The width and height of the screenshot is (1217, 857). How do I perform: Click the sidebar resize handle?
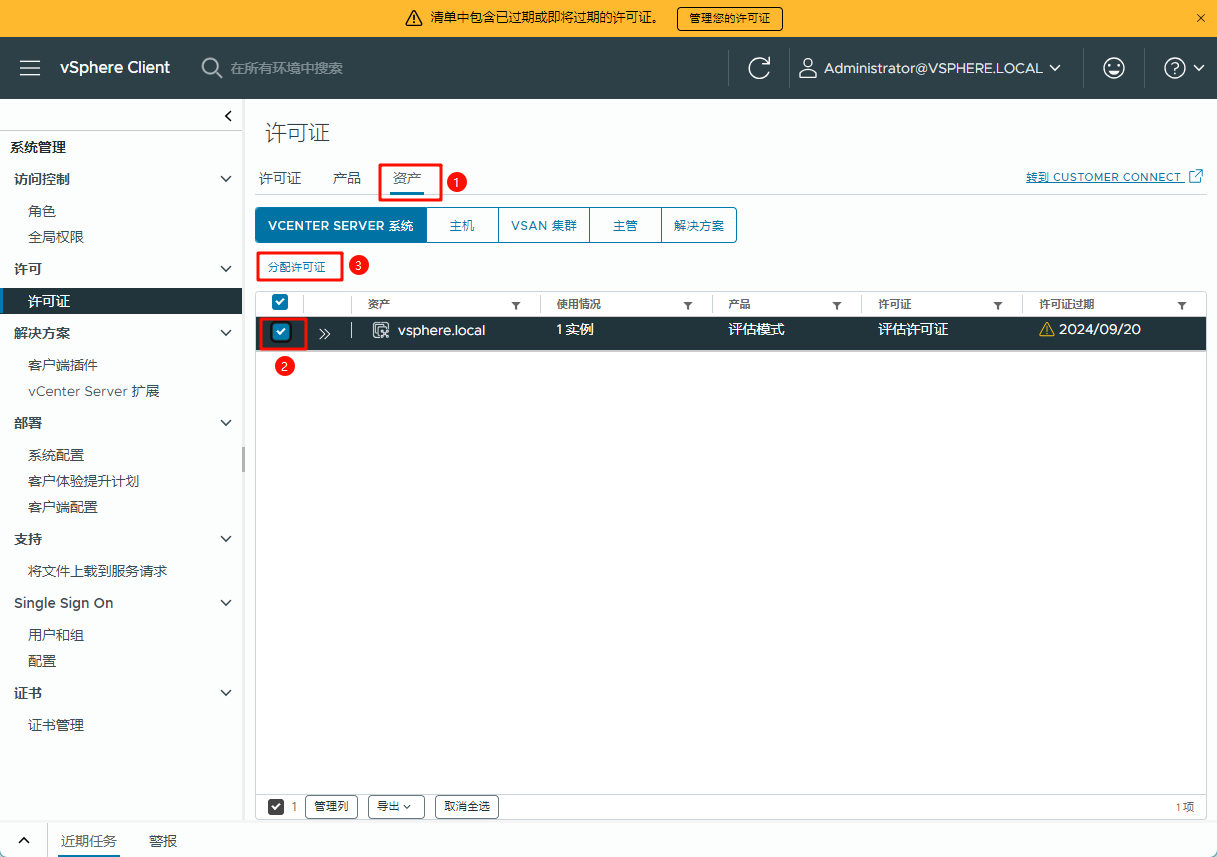pyautogui.click(x=243, y=459)
